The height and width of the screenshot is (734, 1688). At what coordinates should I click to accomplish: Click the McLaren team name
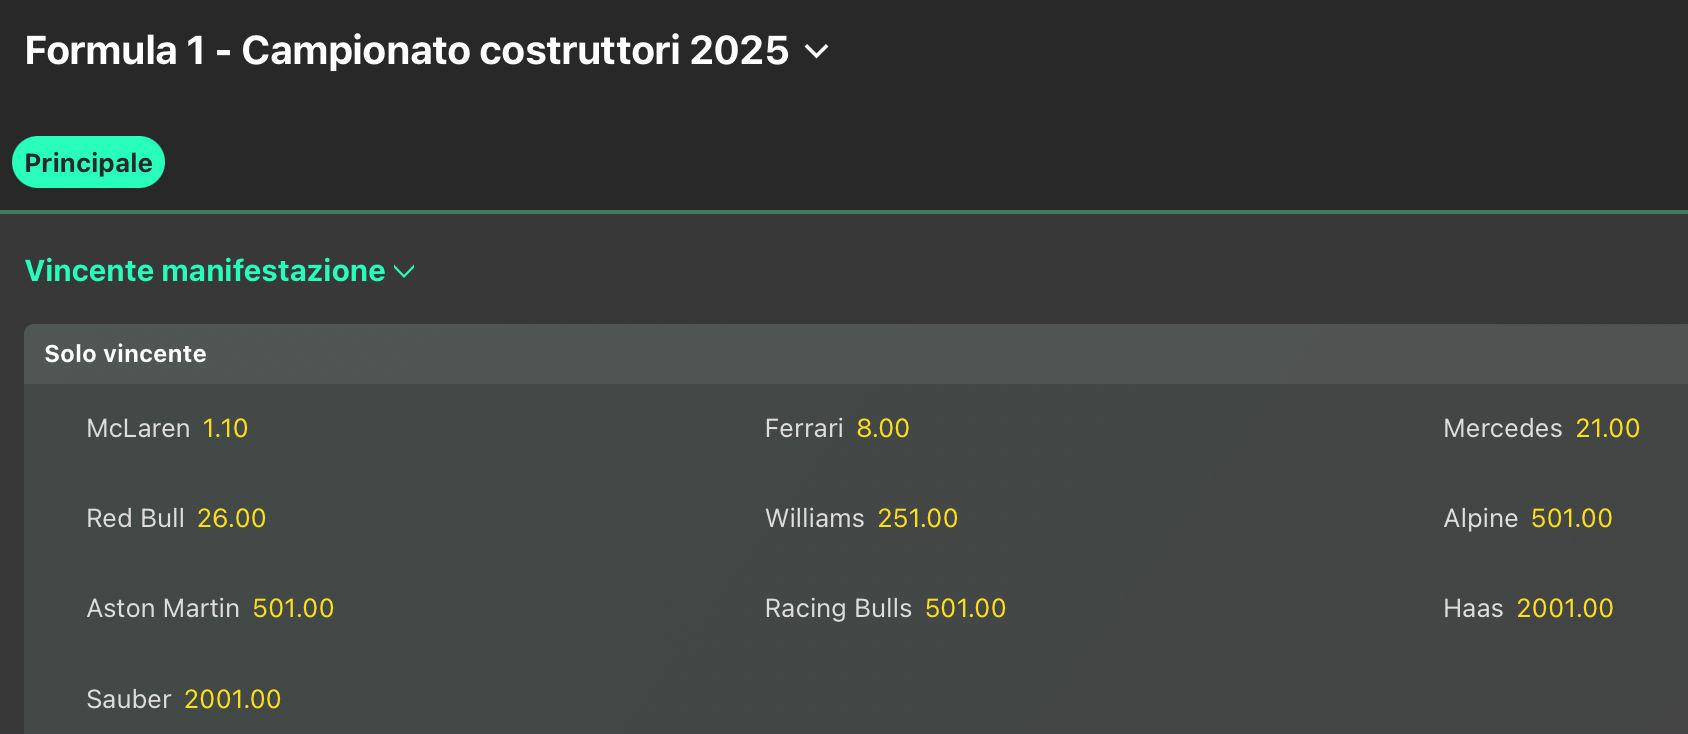pyautogui.click(x=138, y=429)
